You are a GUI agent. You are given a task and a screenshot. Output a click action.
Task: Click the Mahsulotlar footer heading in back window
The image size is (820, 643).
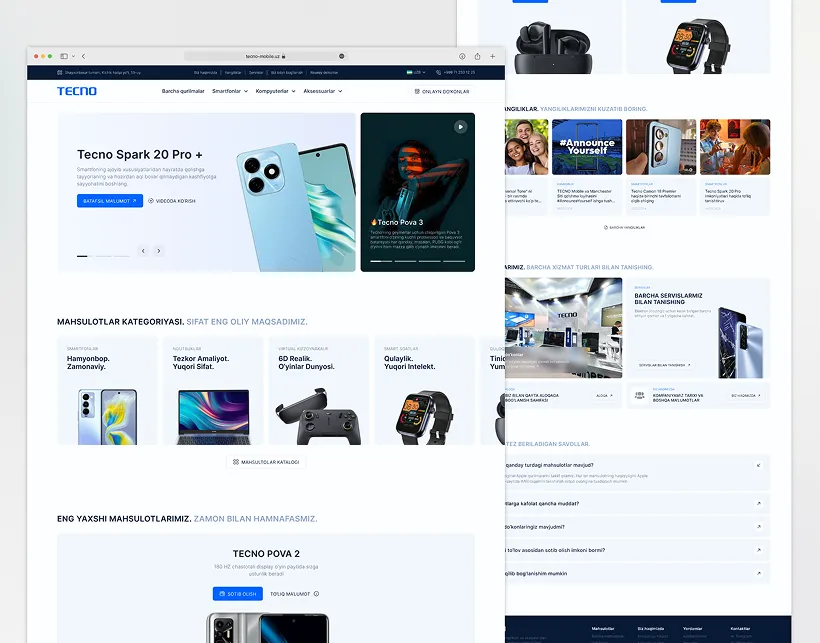602,628
